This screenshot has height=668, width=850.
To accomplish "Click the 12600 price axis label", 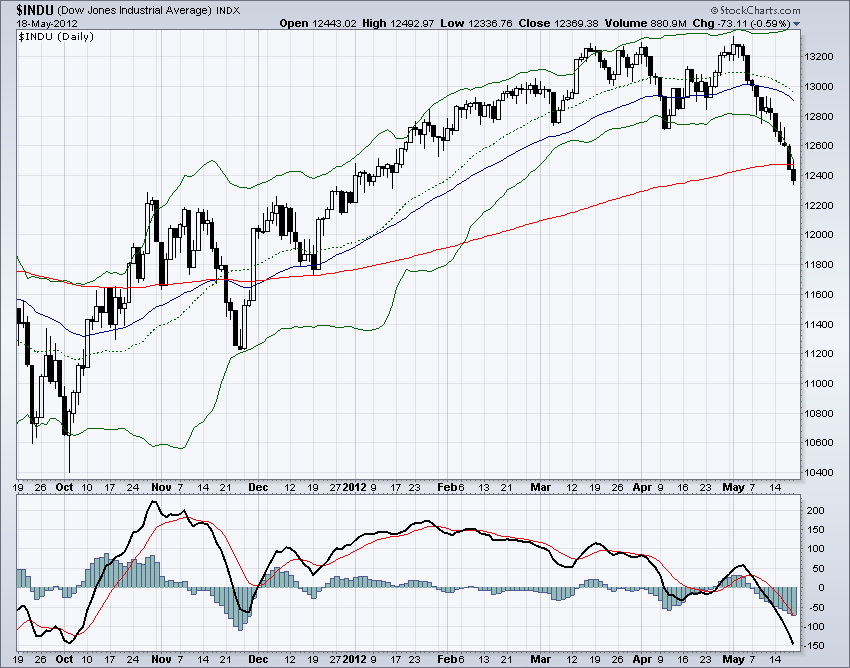I will tap(818, 146).
